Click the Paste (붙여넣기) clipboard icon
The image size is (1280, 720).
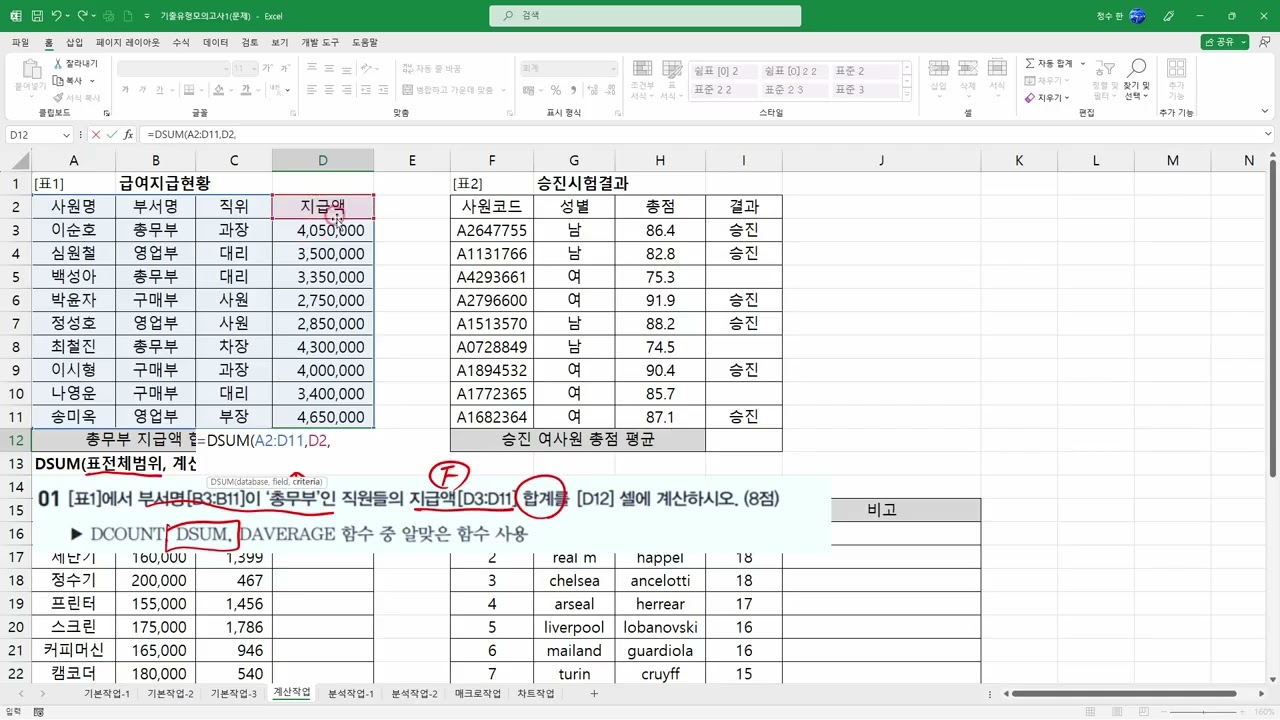tap(31, 69)
